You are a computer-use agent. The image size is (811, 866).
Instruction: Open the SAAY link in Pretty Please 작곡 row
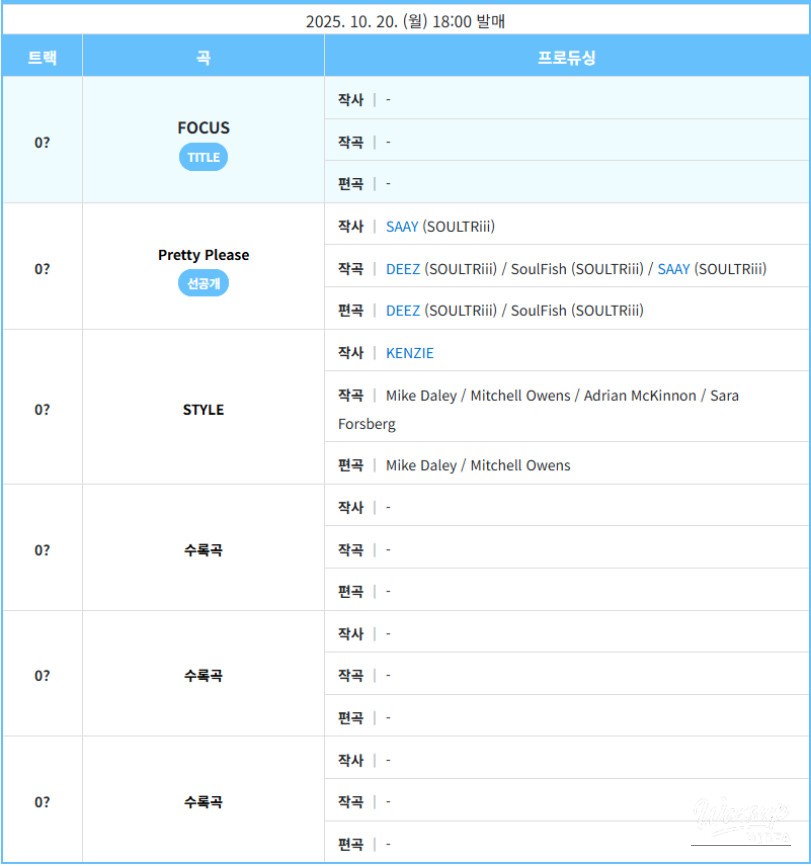673,269
